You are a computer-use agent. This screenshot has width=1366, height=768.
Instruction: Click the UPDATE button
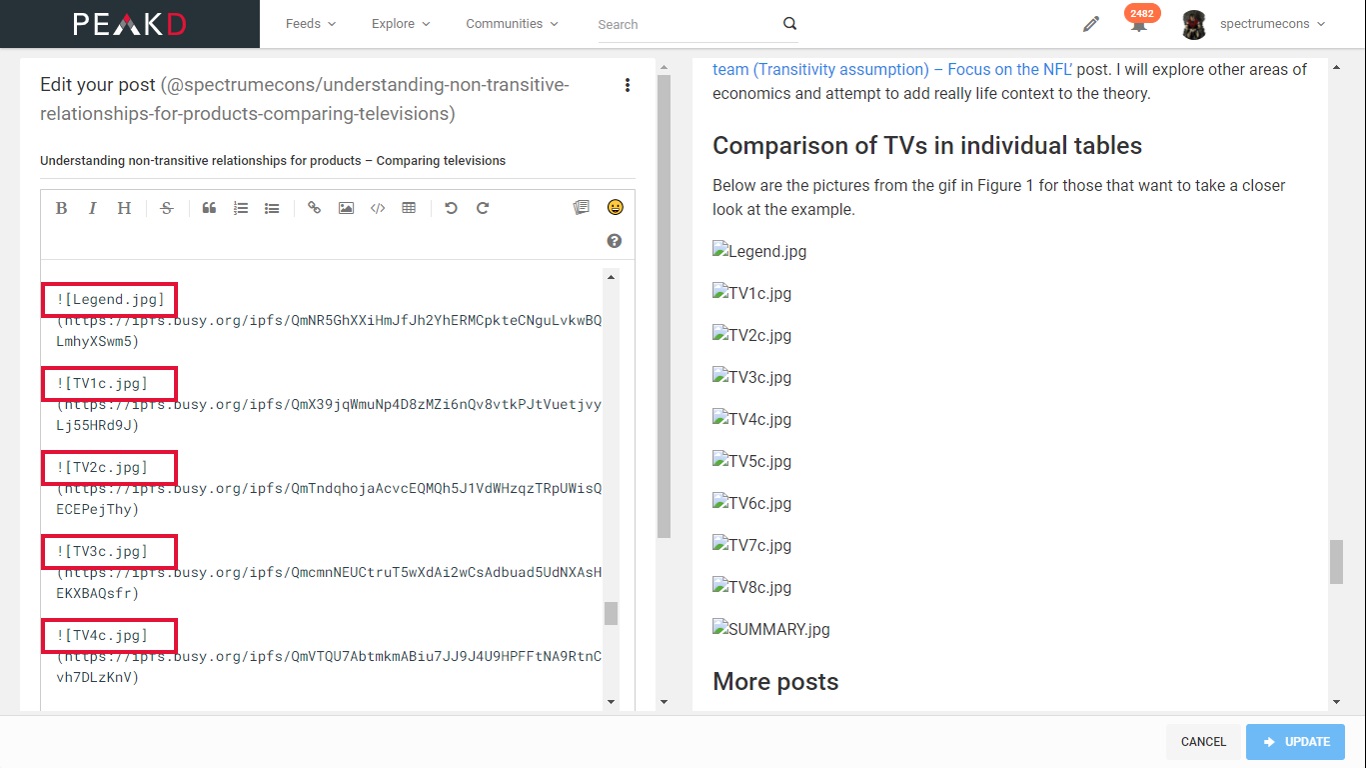point(1296,742)
